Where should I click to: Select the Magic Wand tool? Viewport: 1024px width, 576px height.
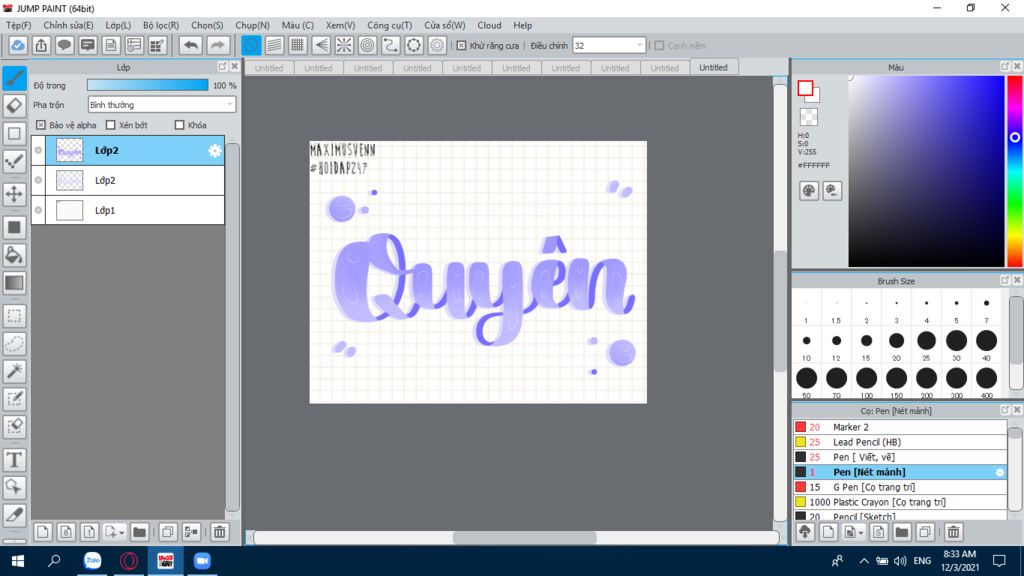(x=14, y=371)
